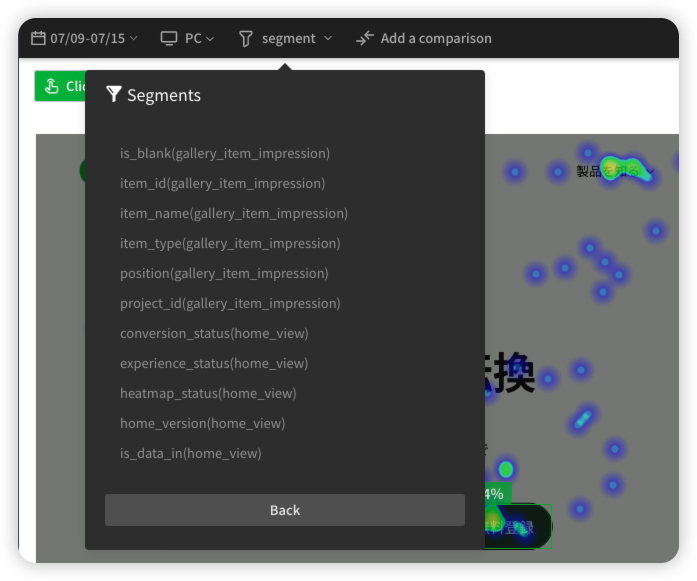Click the green 4% click-rate label
The width and height of the screenshot is (697, 581).
coord(497,494)
